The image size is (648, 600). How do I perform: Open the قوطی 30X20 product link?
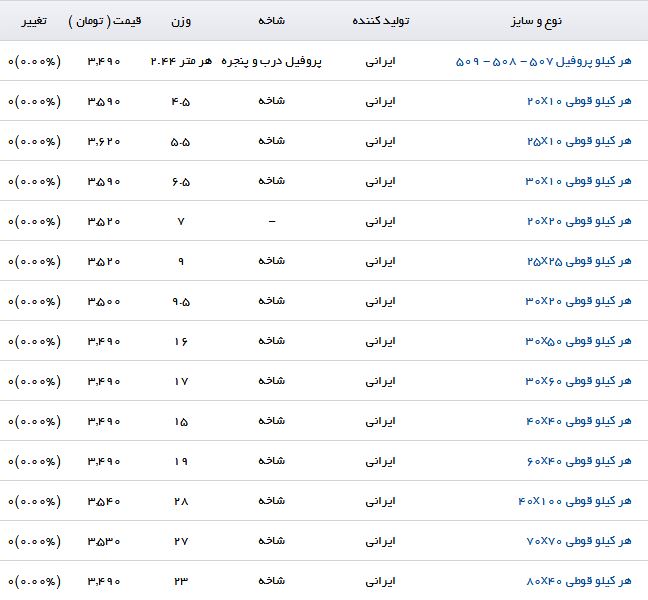point(579,301)
